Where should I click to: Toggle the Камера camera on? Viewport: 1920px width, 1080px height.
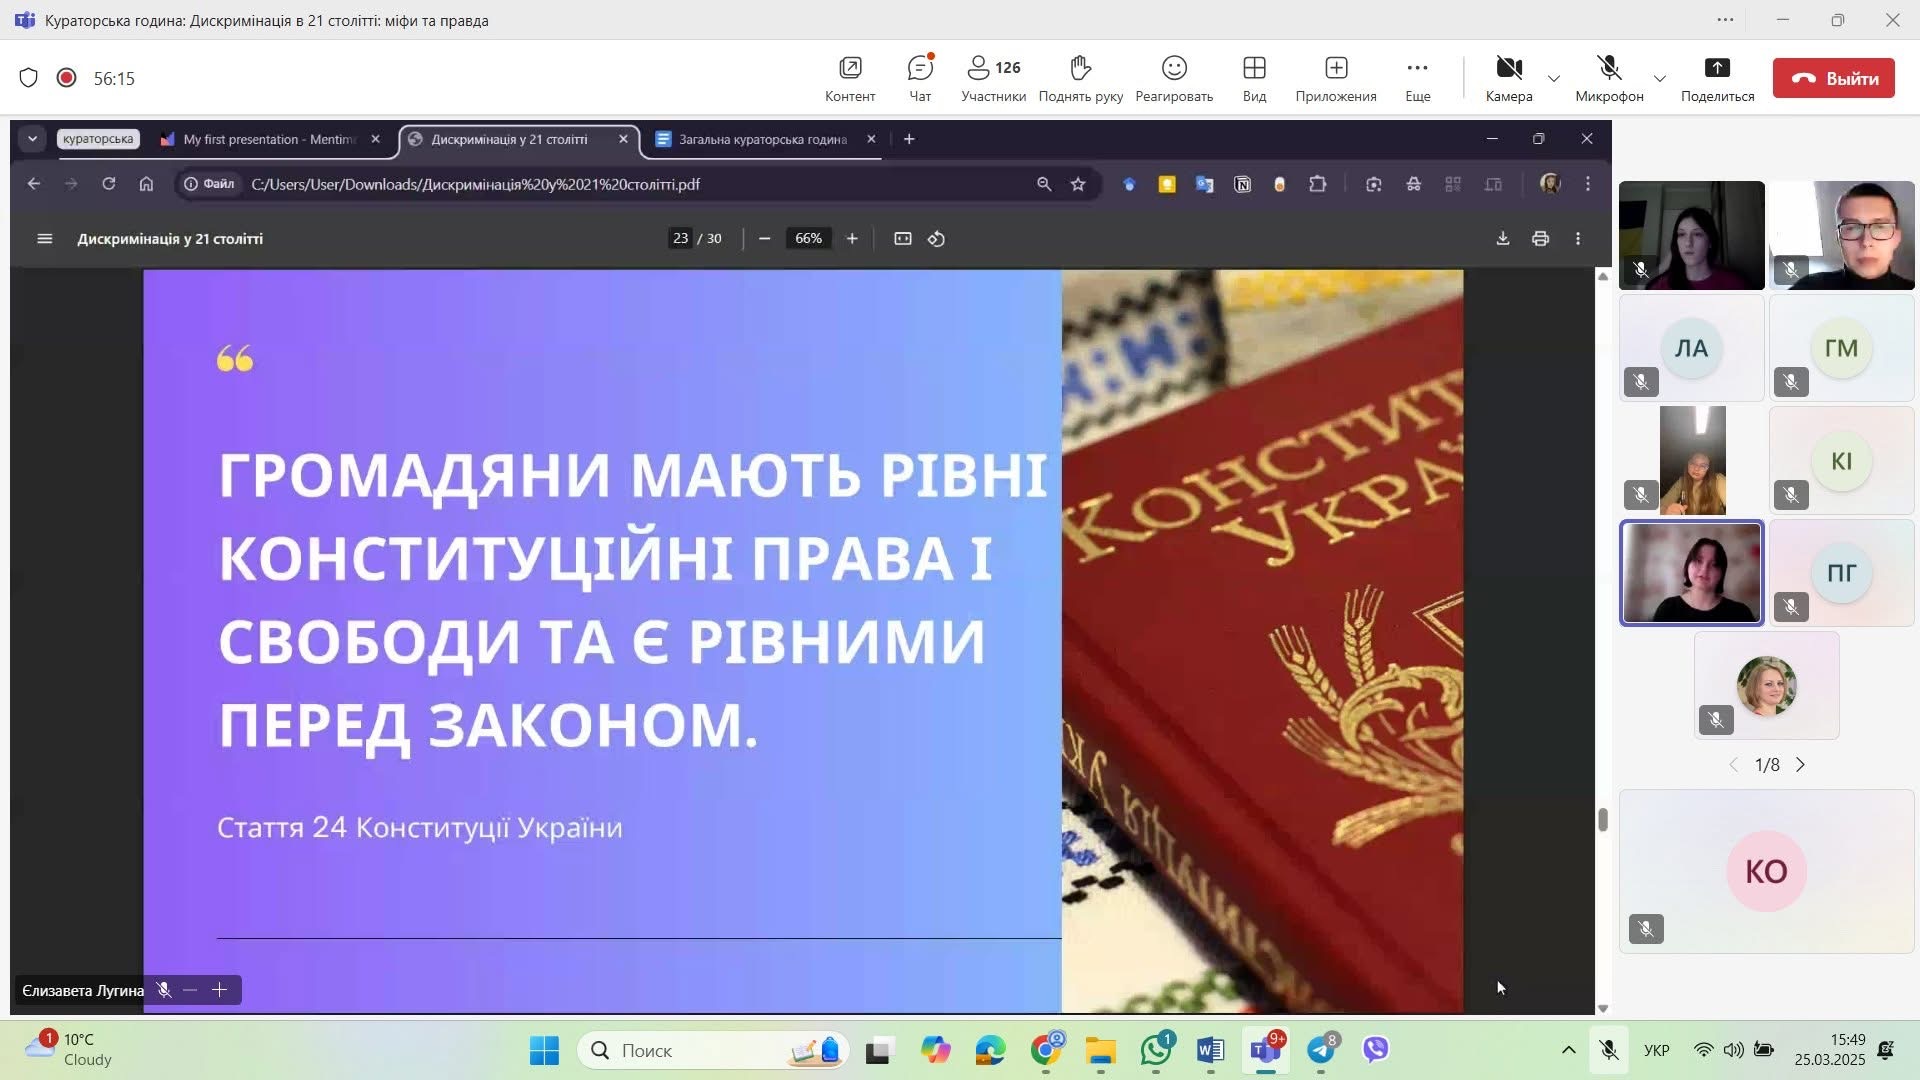click(1508, 78)
